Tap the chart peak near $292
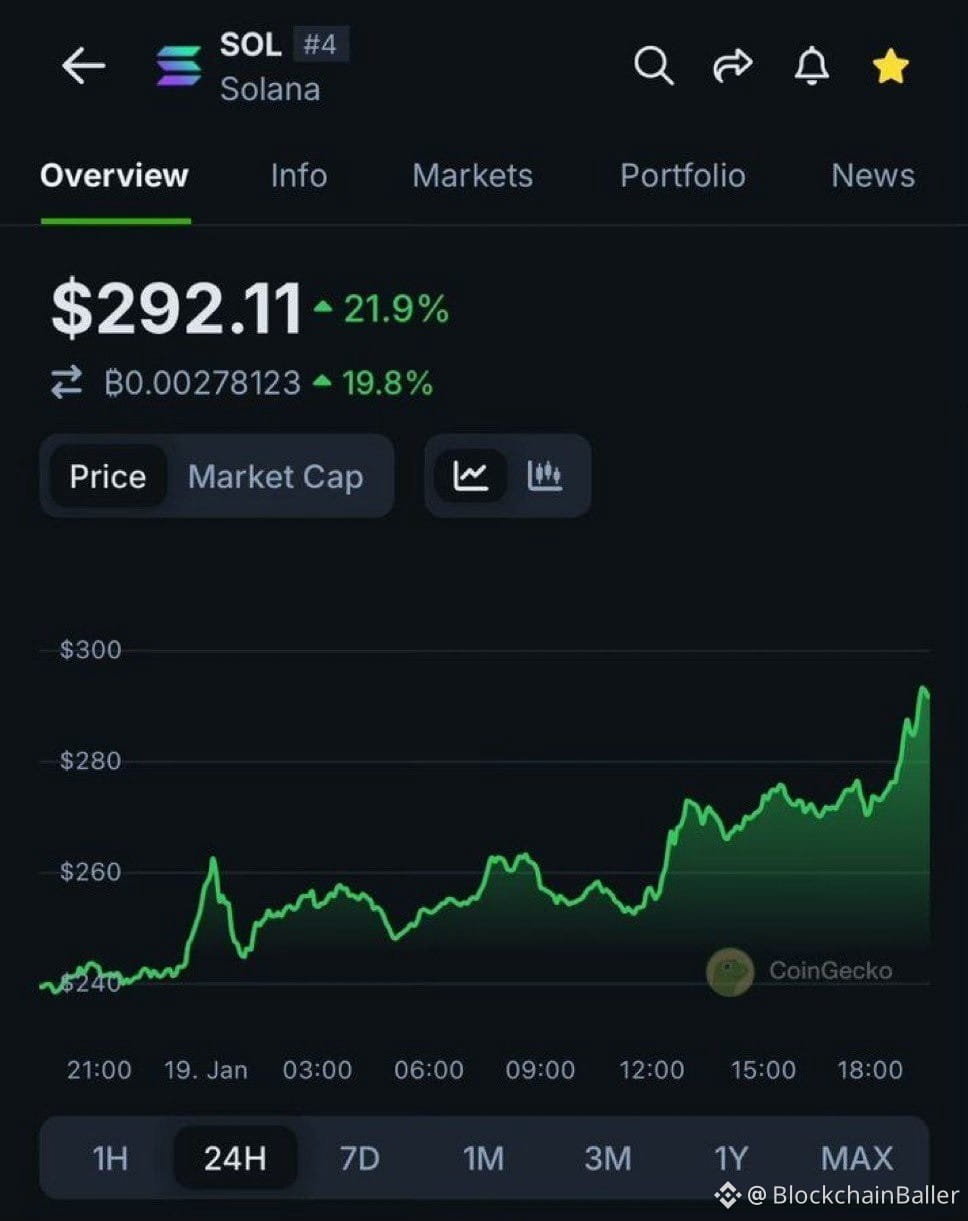This screenshot has width=968, height=1221. (x=924, y=690)
